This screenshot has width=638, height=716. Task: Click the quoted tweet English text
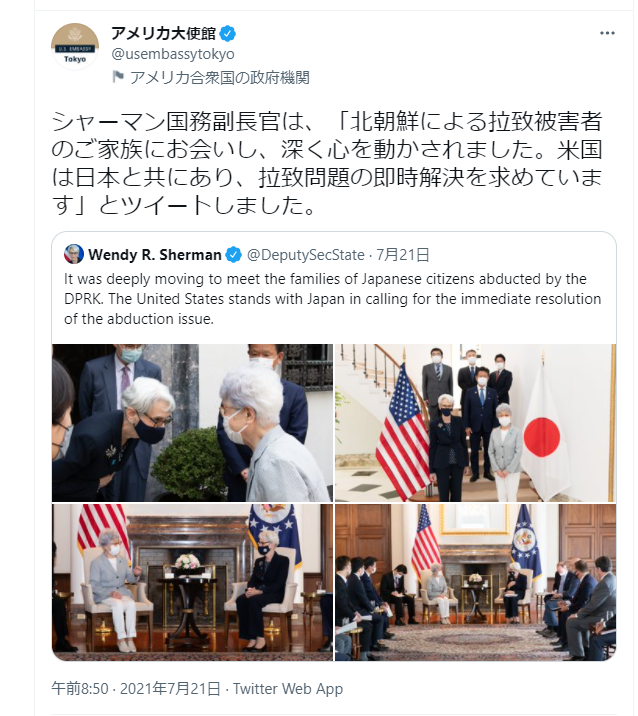pyautogui.click(x=332, y=299)
